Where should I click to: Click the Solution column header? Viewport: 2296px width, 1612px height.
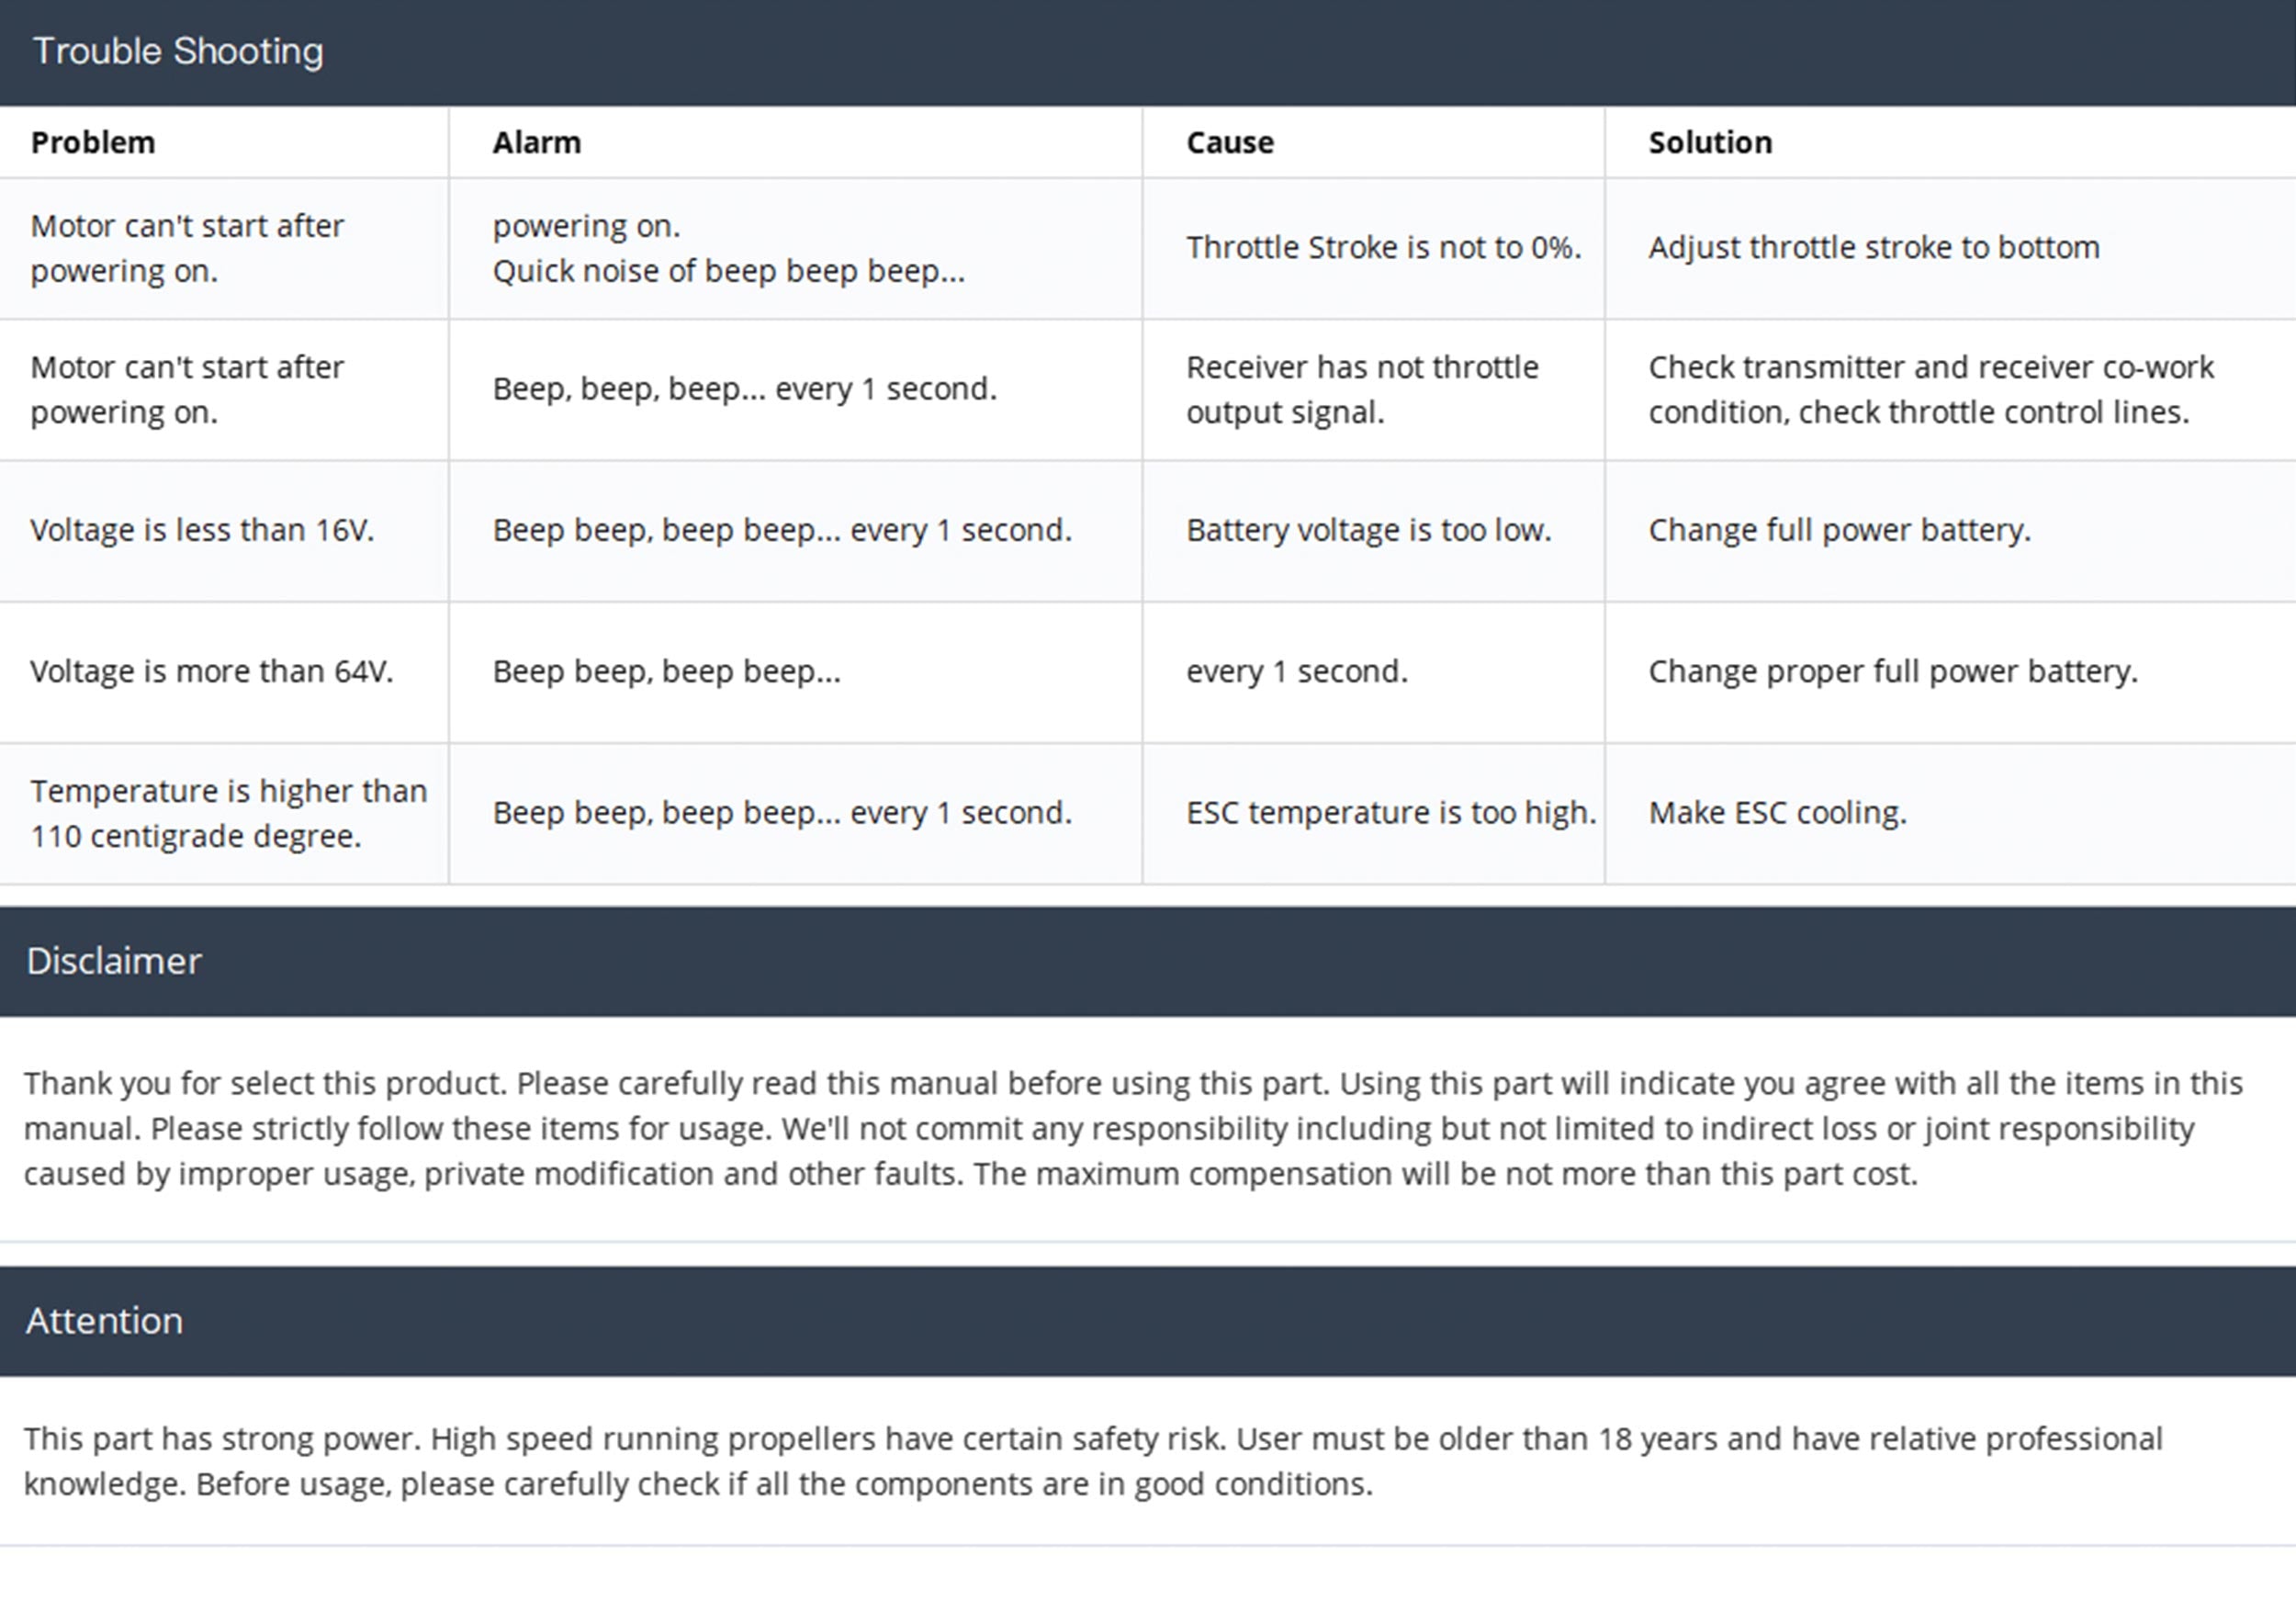(1709, 142)
